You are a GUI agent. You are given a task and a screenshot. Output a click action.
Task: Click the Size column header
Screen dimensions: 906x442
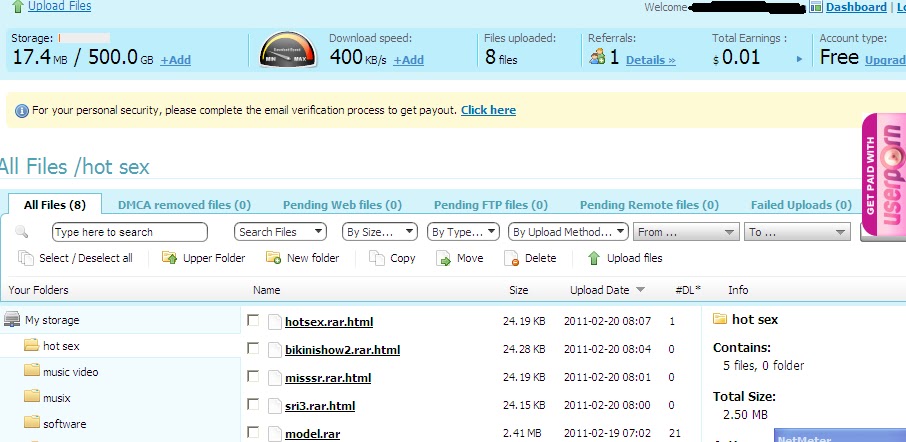pos(518,290)
